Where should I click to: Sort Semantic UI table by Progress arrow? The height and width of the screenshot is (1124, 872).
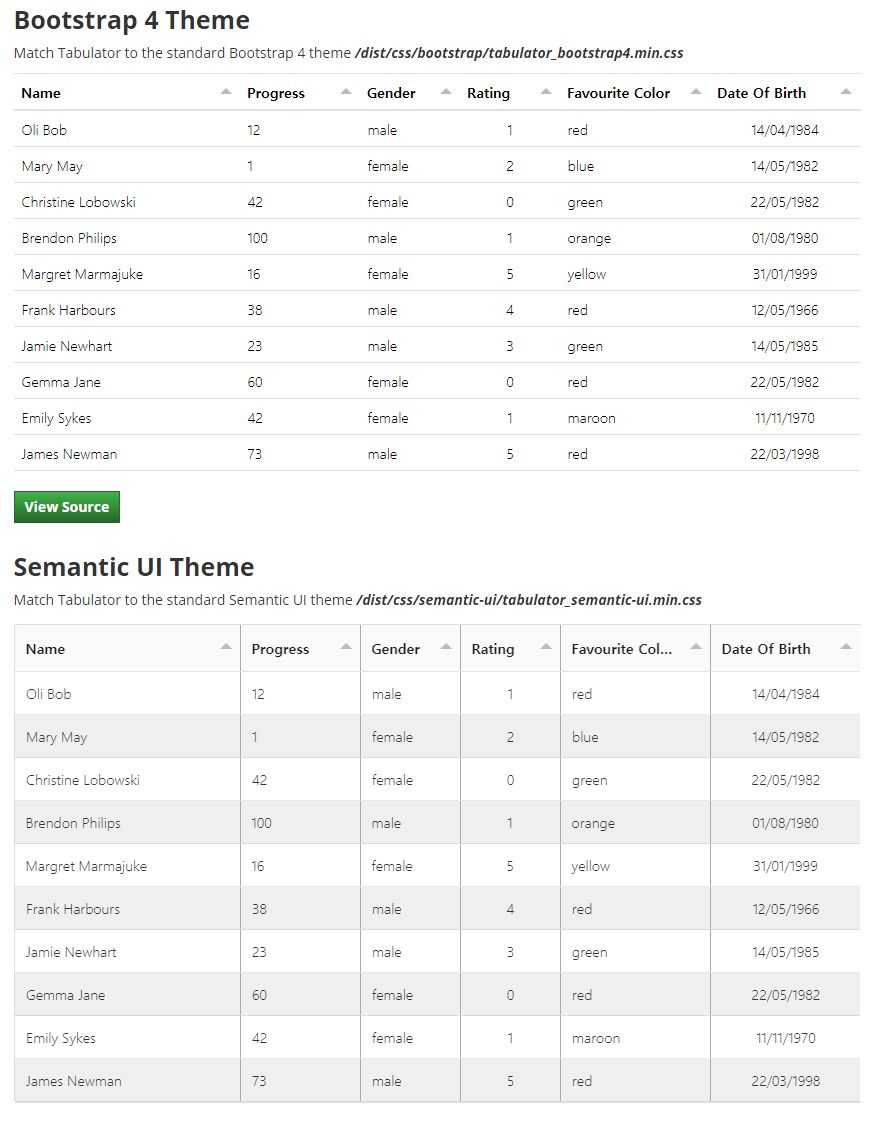click(x=346, y=647)
